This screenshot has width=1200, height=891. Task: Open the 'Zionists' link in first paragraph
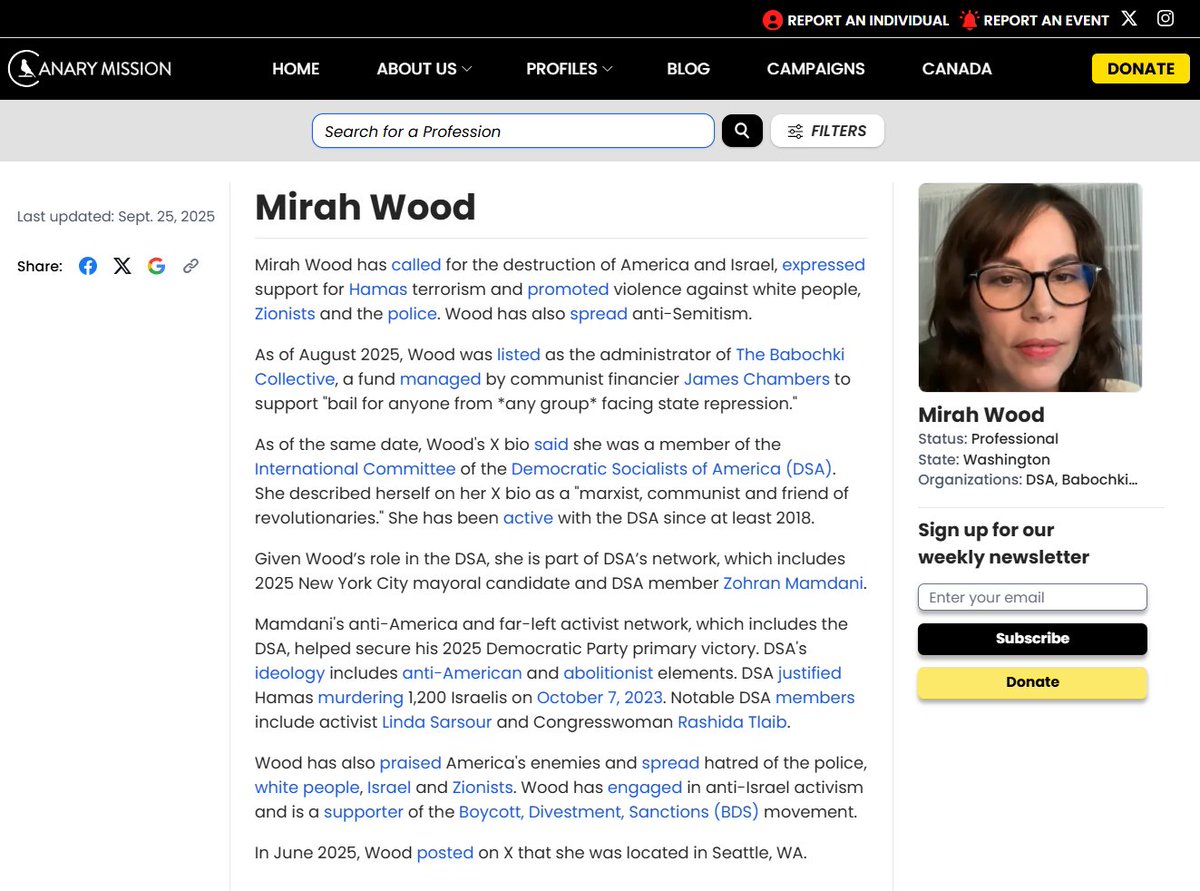[x=285, y=313]
